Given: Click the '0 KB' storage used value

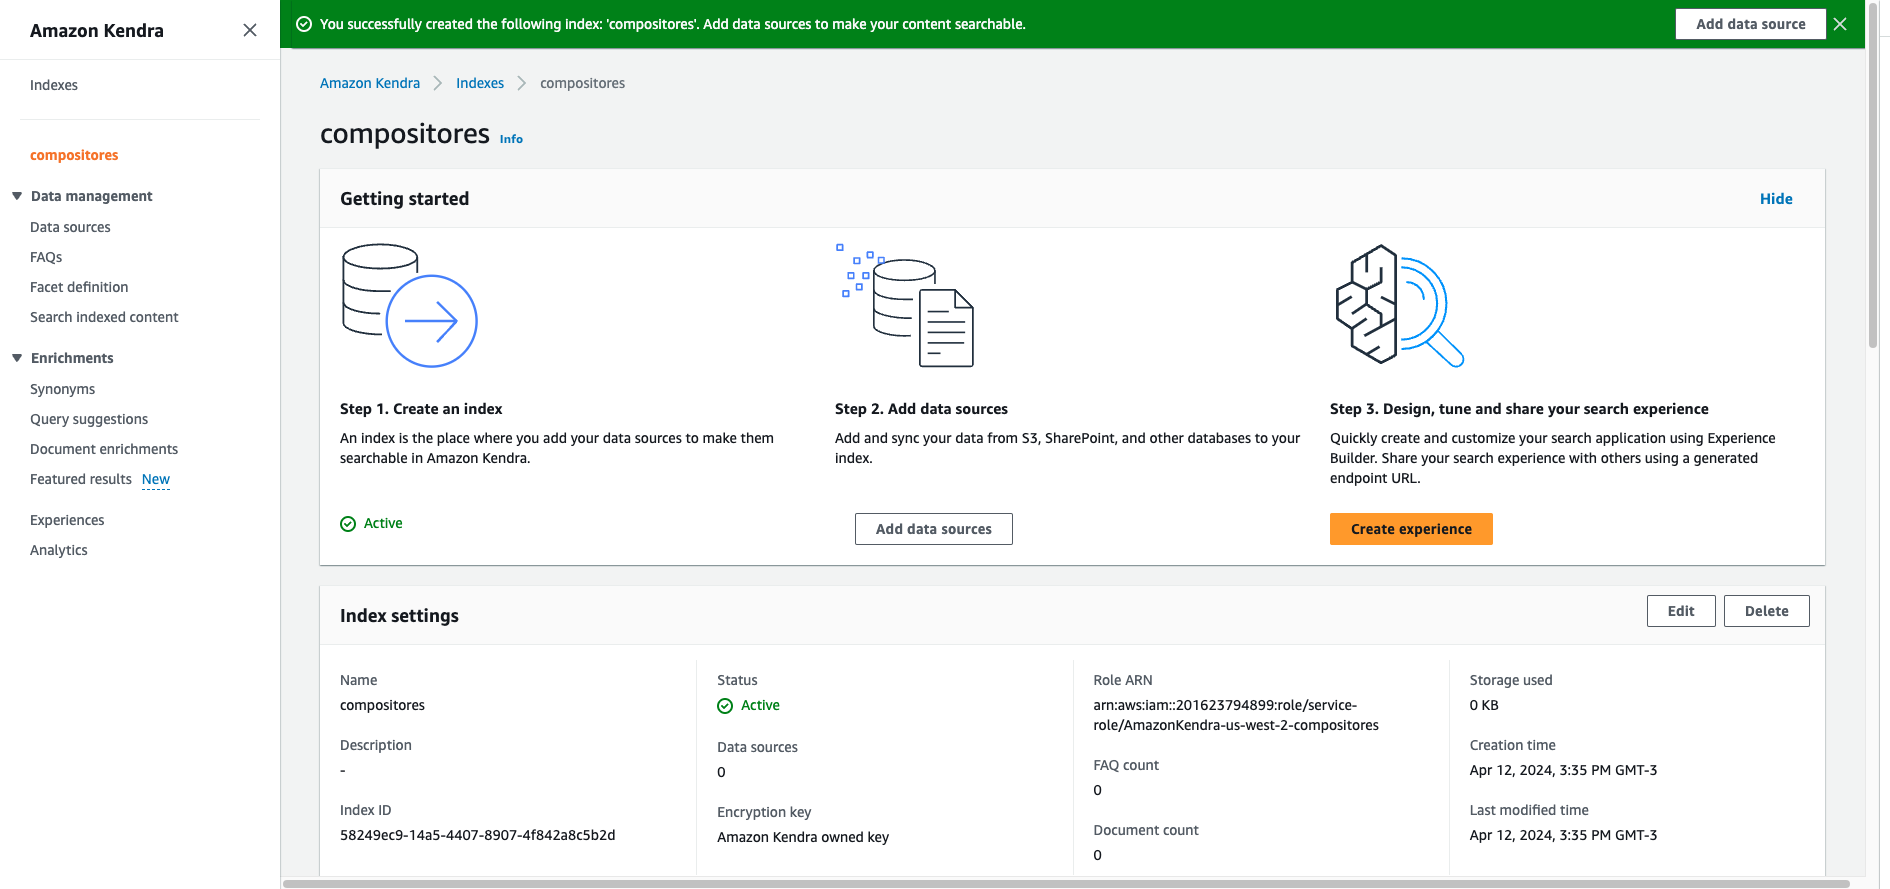Looking at the screenshot, I should tap(1484, 705).
